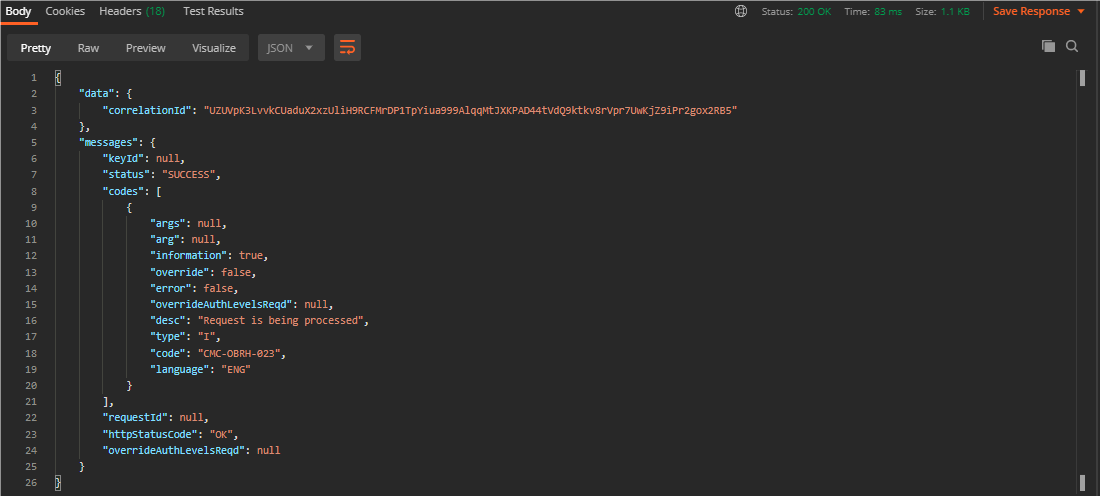
Task: Click the "ENG" language value
Action: pos(236,368)
